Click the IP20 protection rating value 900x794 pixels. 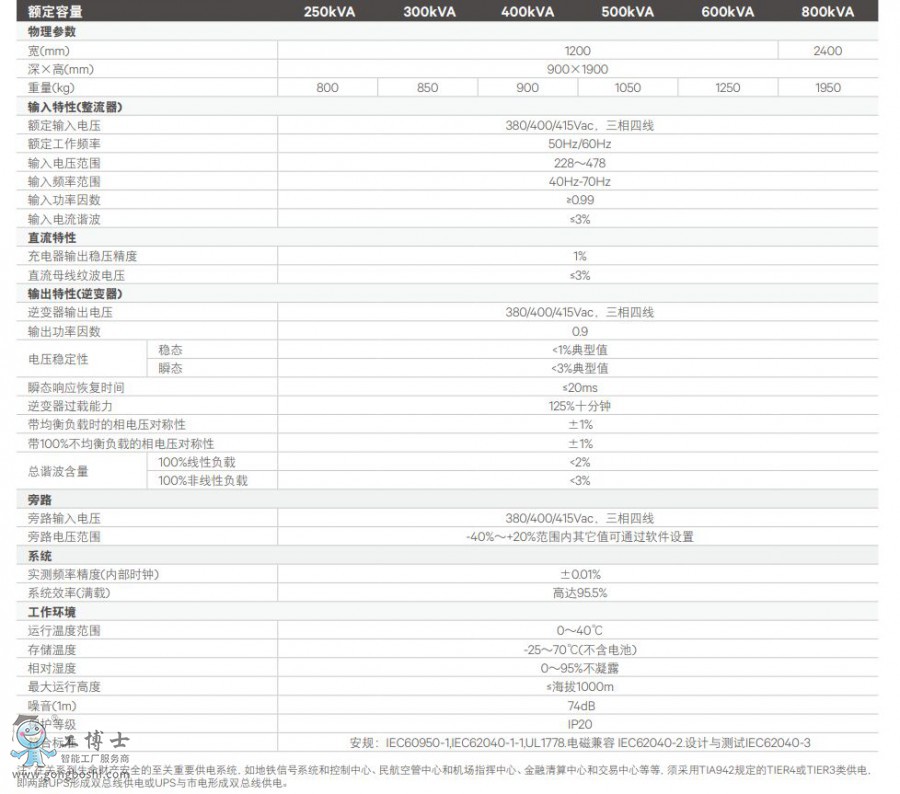579,723
